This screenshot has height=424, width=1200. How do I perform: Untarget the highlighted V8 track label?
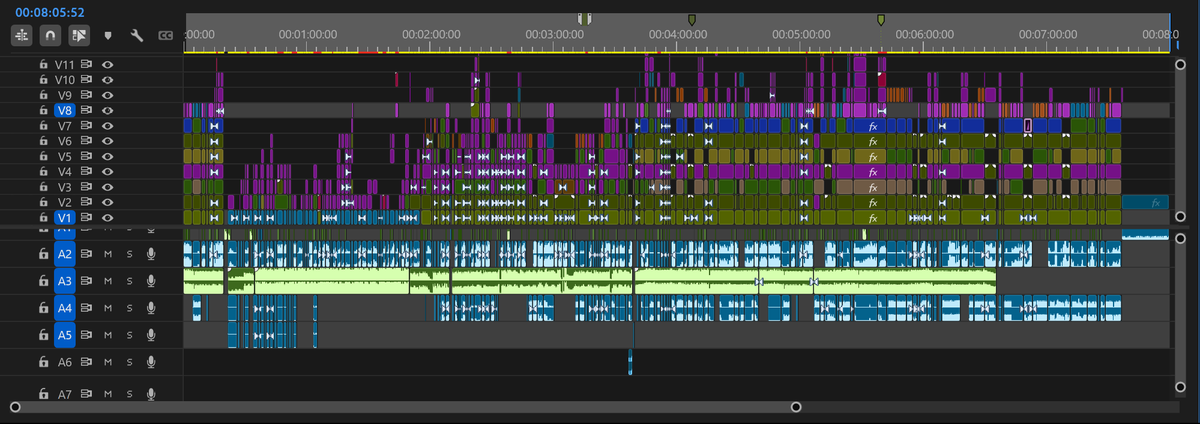click(65, 110)
